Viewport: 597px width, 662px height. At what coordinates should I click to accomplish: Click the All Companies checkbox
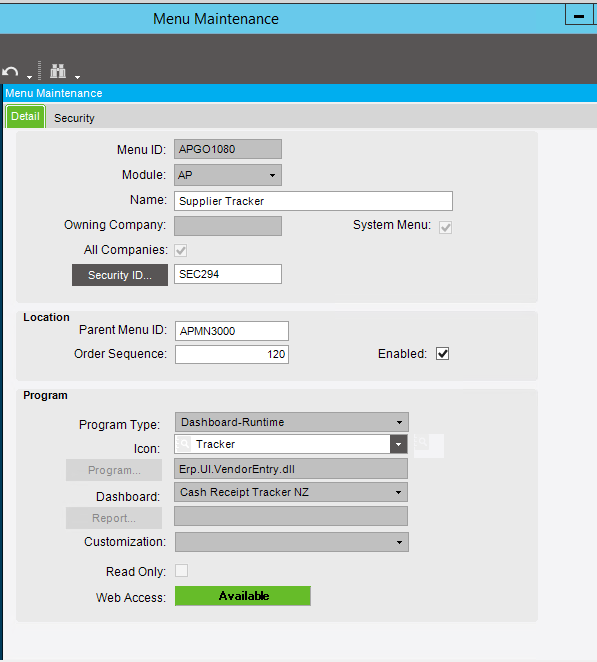point(181,250)
